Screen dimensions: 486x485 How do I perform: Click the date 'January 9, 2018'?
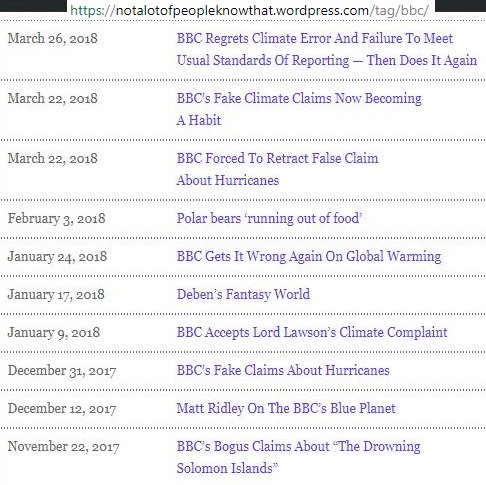[54, 333]
